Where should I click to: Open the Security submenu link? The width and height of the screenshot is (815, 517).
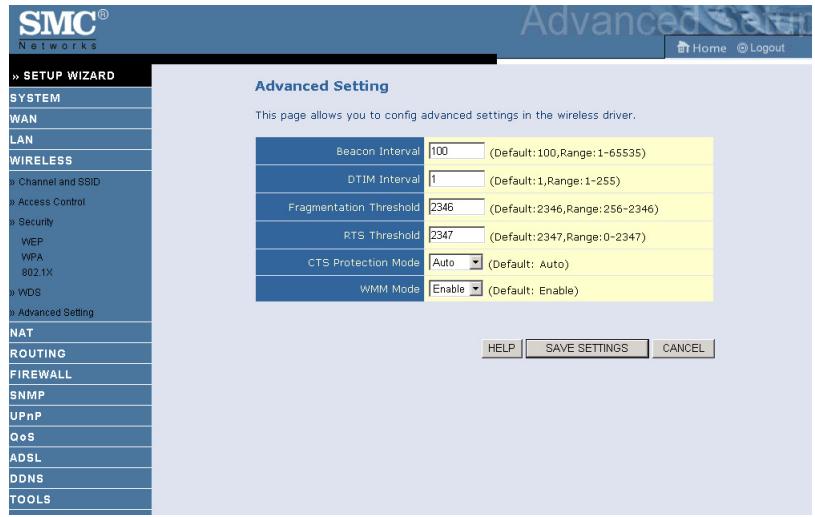[x=35, y=222]
